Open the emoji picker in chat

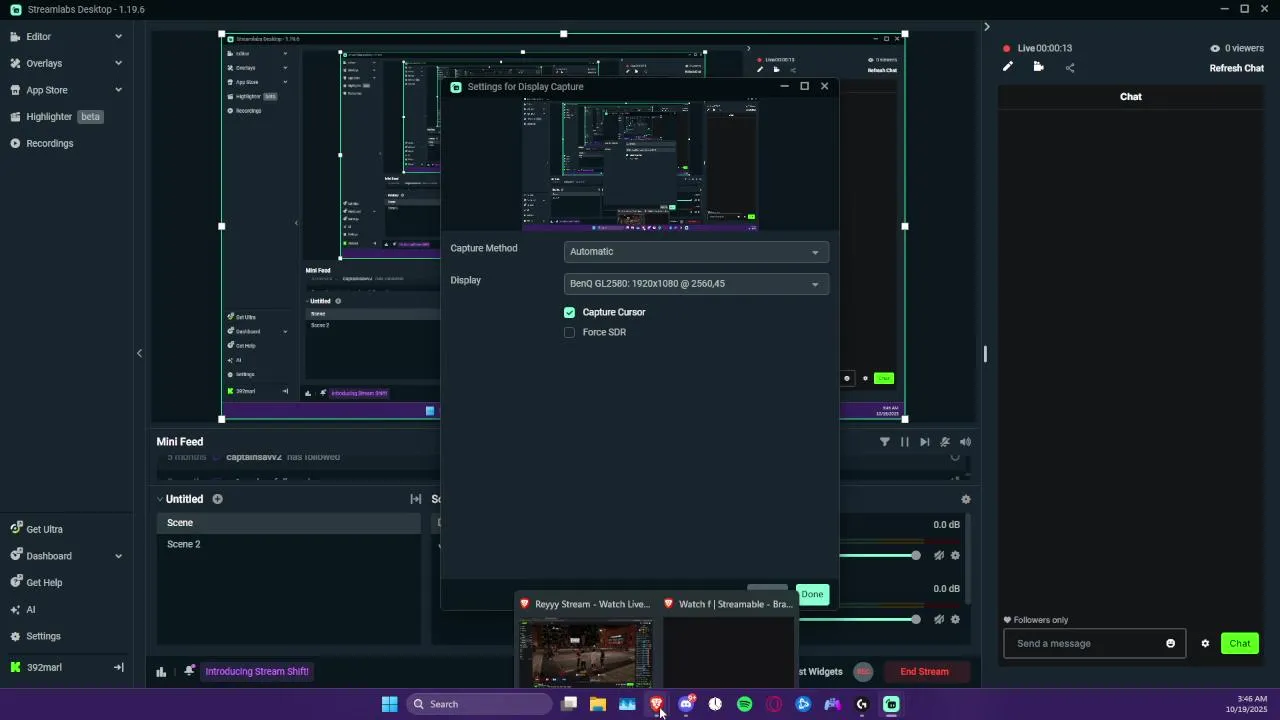(1171, 643)
